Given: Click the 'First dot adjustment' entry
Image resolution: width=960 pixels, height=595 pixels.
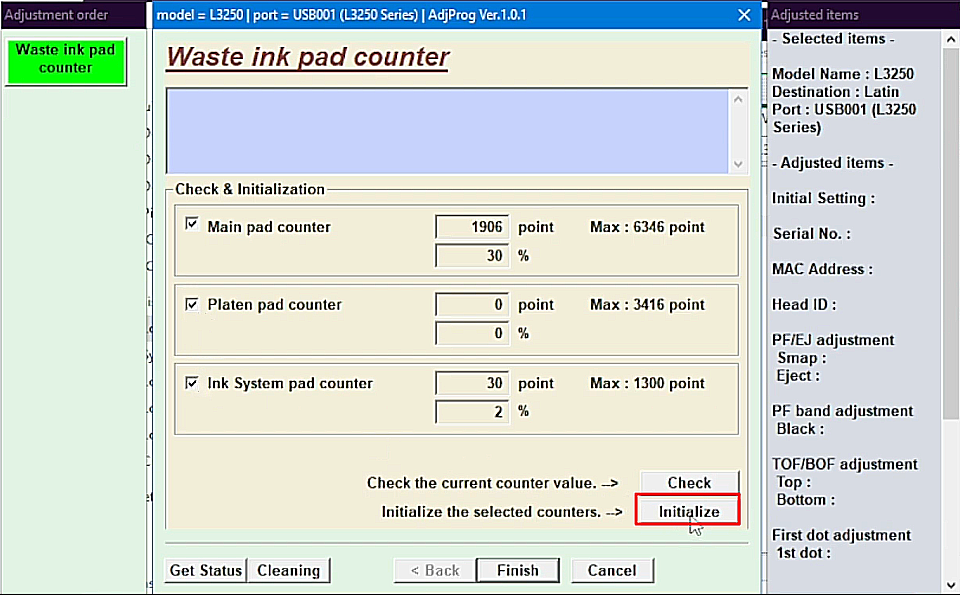Looking at the screenshot, I should (841, 536).
